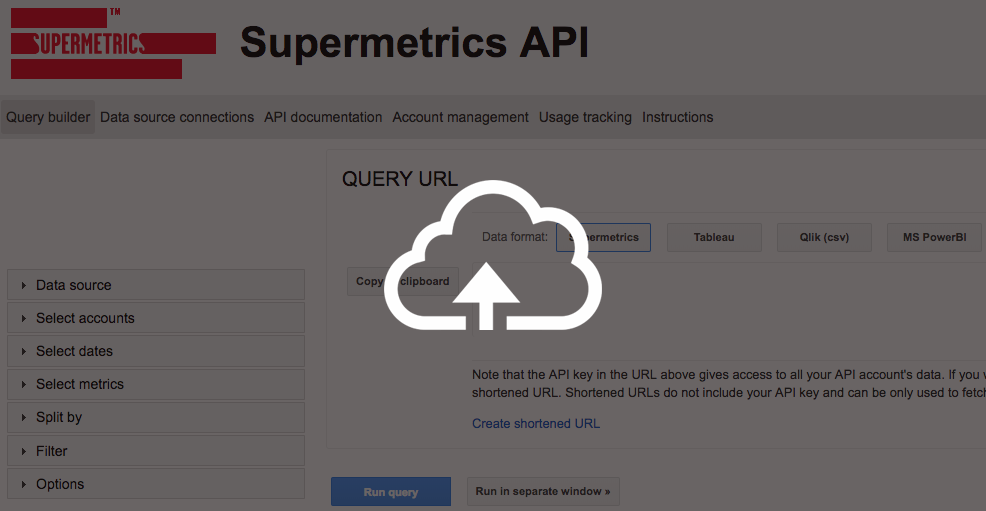Screen dimensions: 986x511
Task: Click the Supermetrics logo
Action: (113, 43)
